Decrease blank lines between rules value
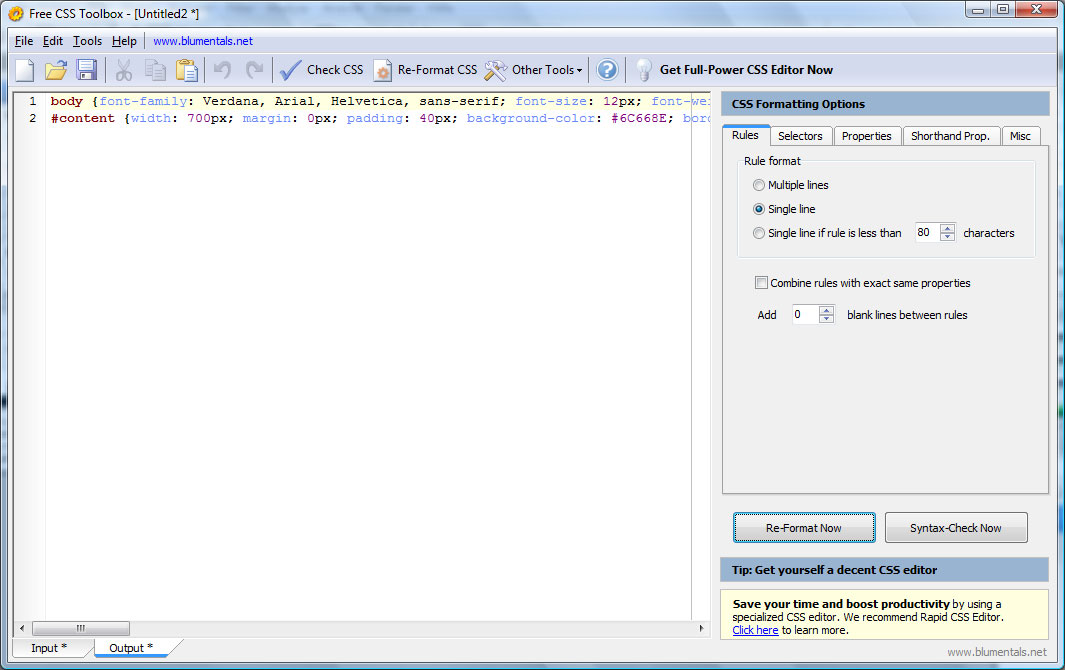 pos(826,319)
